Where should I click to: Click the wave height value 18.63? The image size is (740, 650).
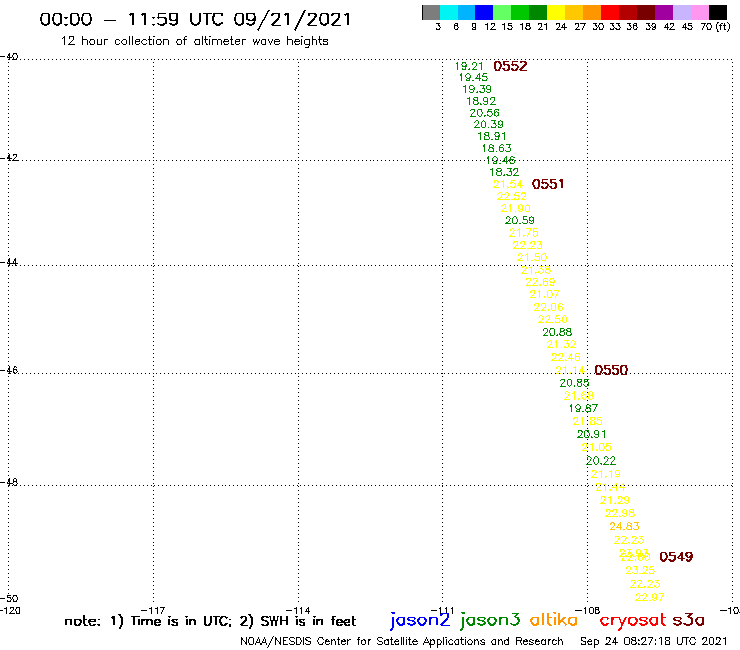496,148
